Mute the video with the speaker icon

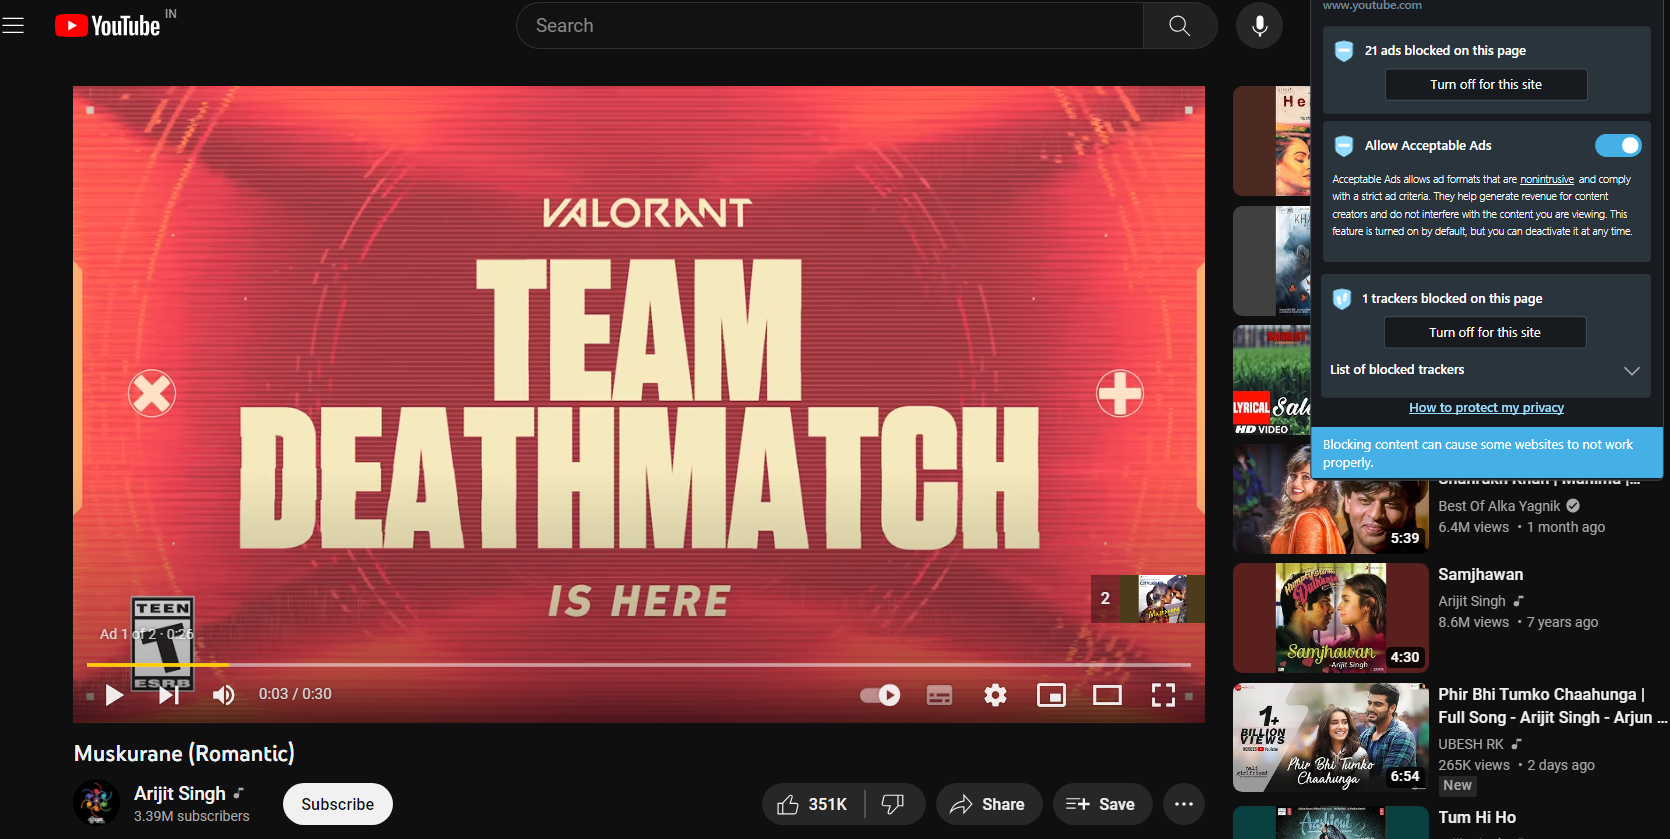[x=224, y=695]
